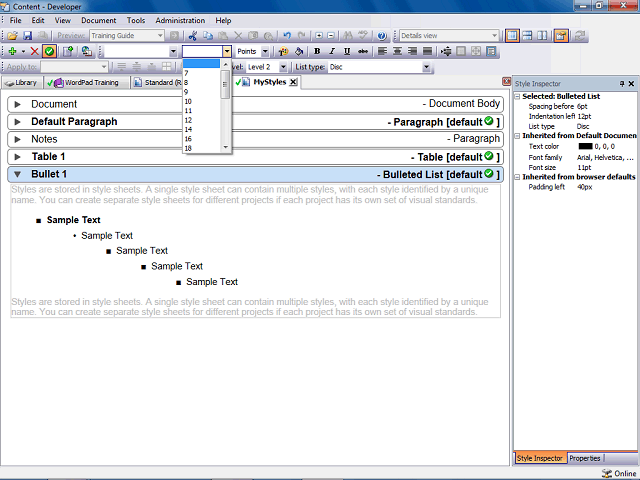This screenshot has height=480, width=640.
Task: Open the Preview Training Guide dropdown
Action: click(x=160, y=36)
